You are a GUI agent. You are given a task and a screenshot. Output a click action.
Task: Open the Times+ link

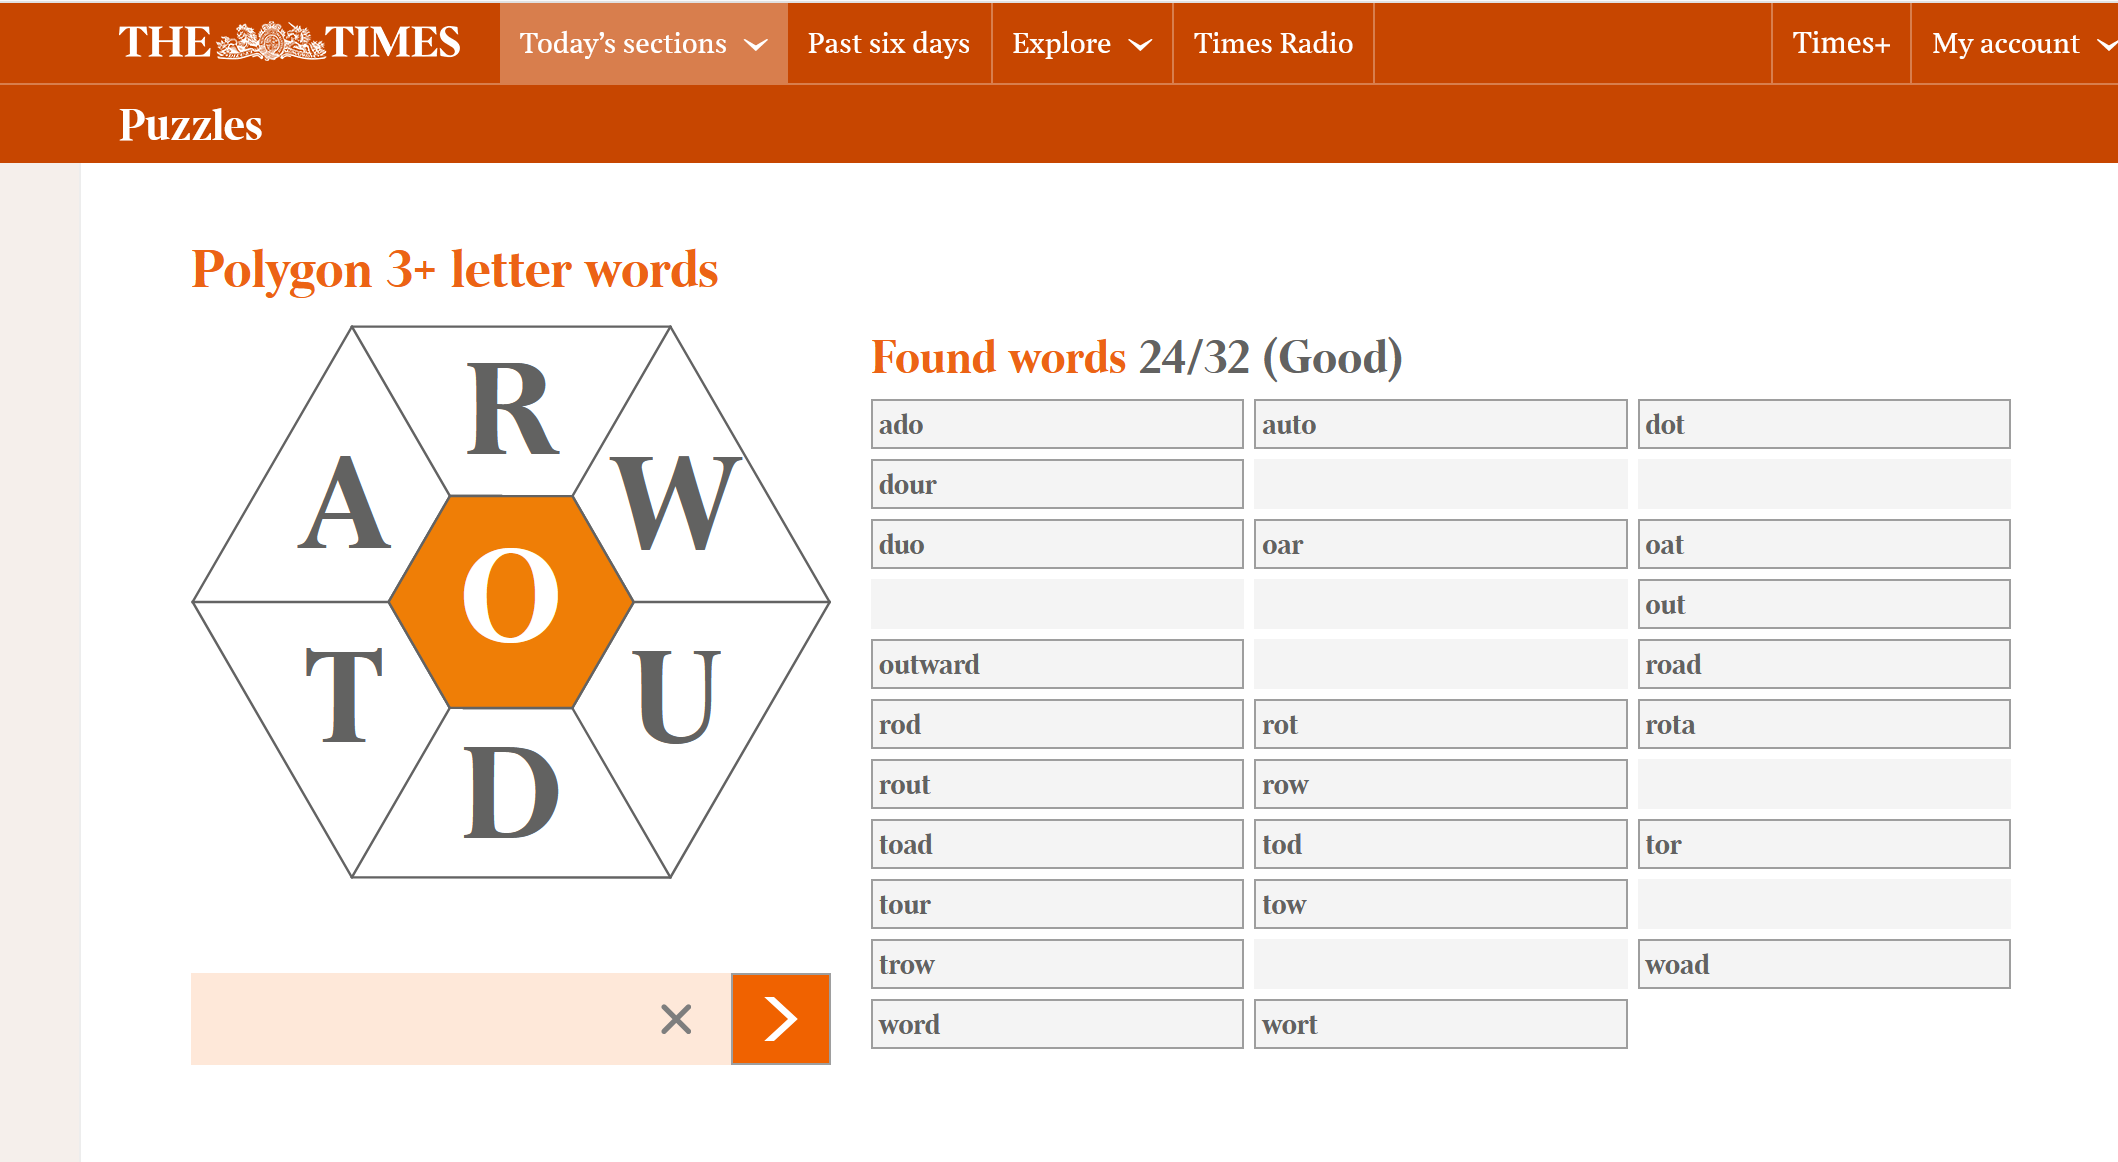1840,44
